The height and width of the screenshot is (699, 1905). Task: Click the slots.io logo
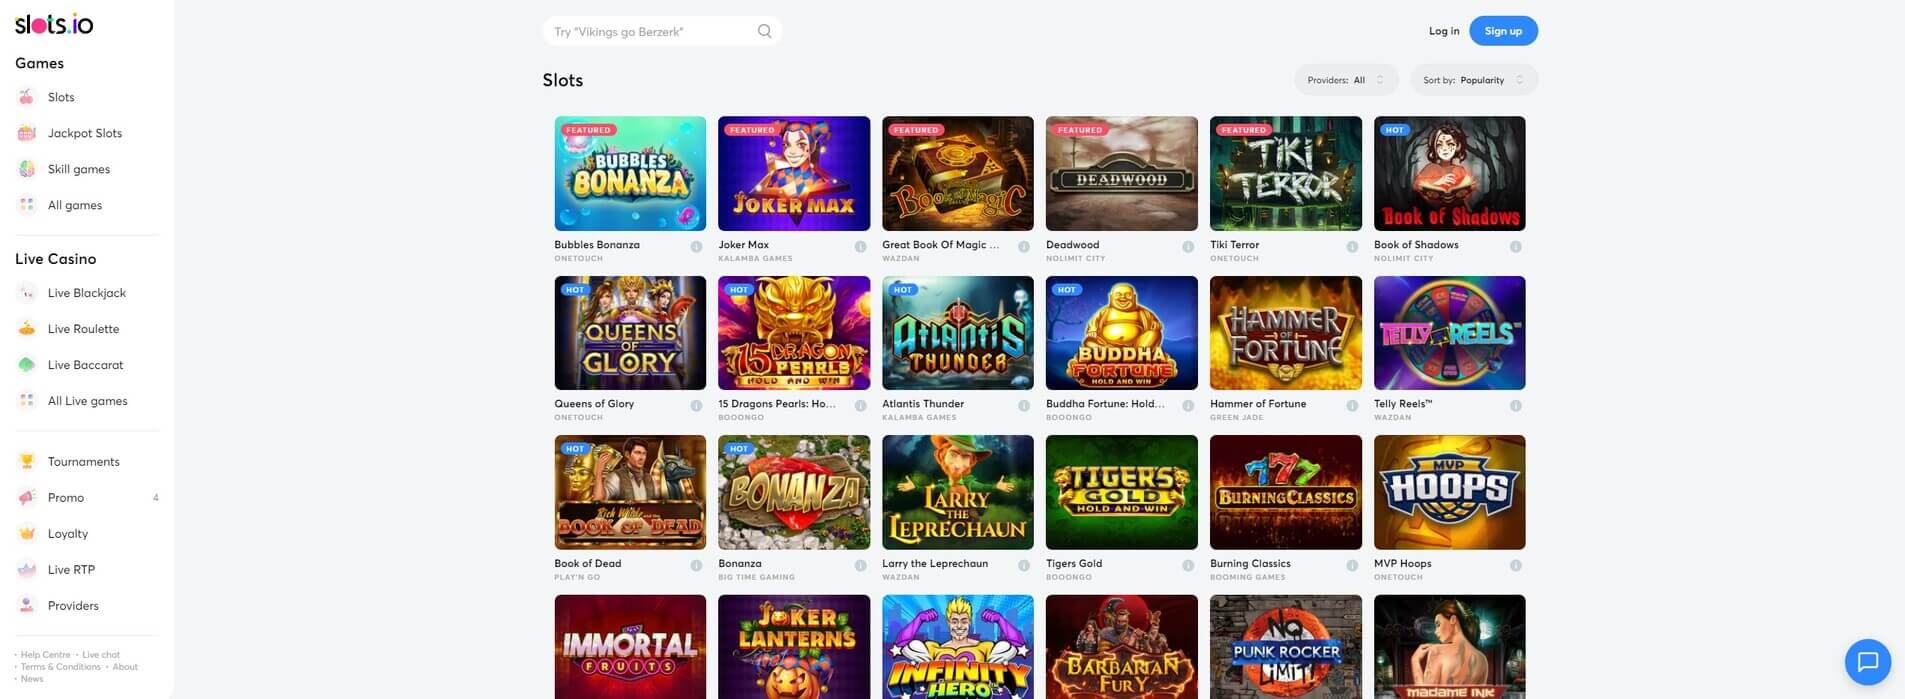pos(54,24)
